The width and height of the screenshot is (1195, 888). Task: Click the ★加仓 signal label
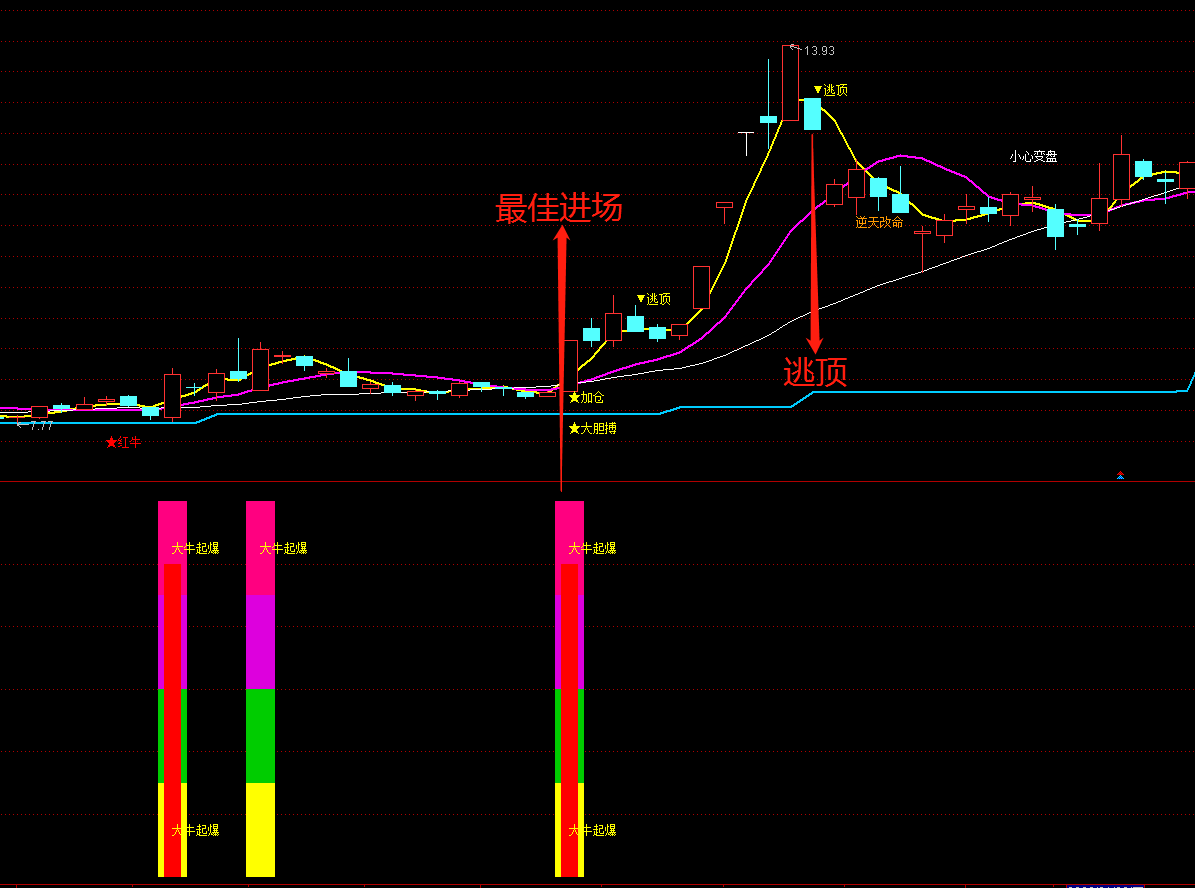pos(586,398)
